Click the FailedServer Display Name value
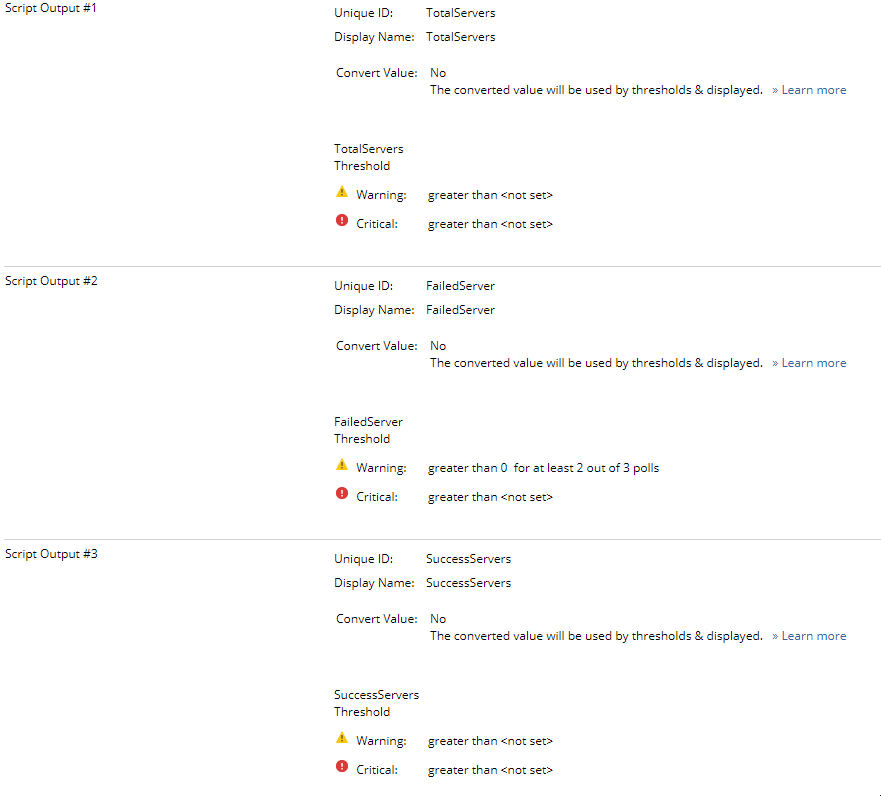 coord(460,310)
